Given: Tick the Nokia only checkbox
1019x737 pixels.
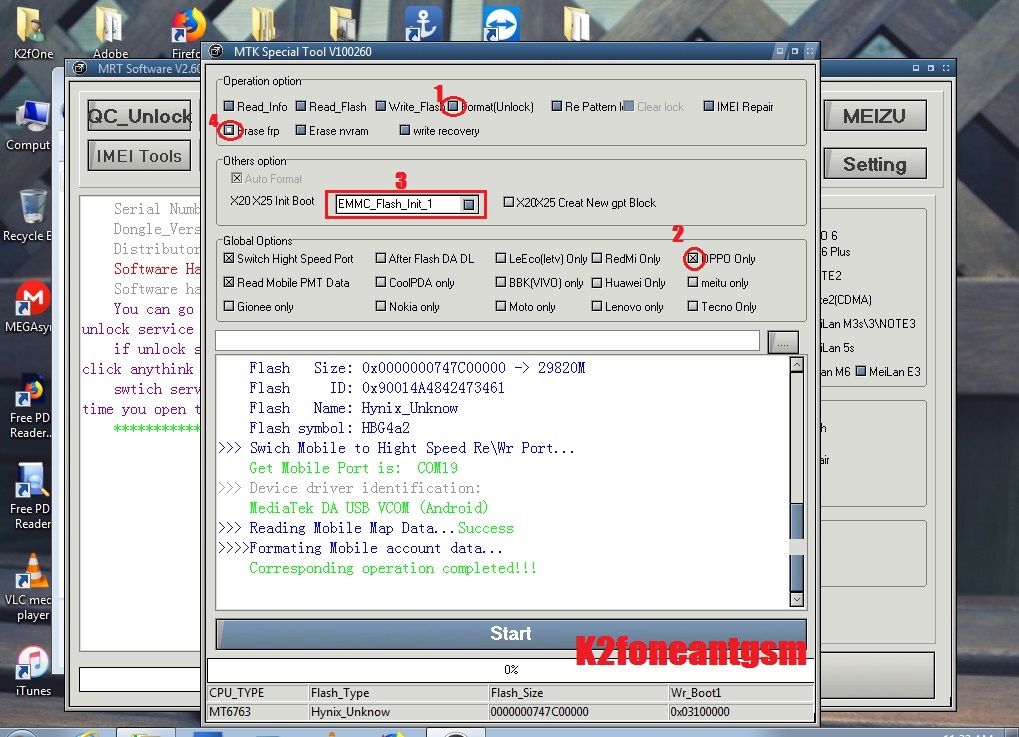Looking at the screenshot, I should pos(381,306).
